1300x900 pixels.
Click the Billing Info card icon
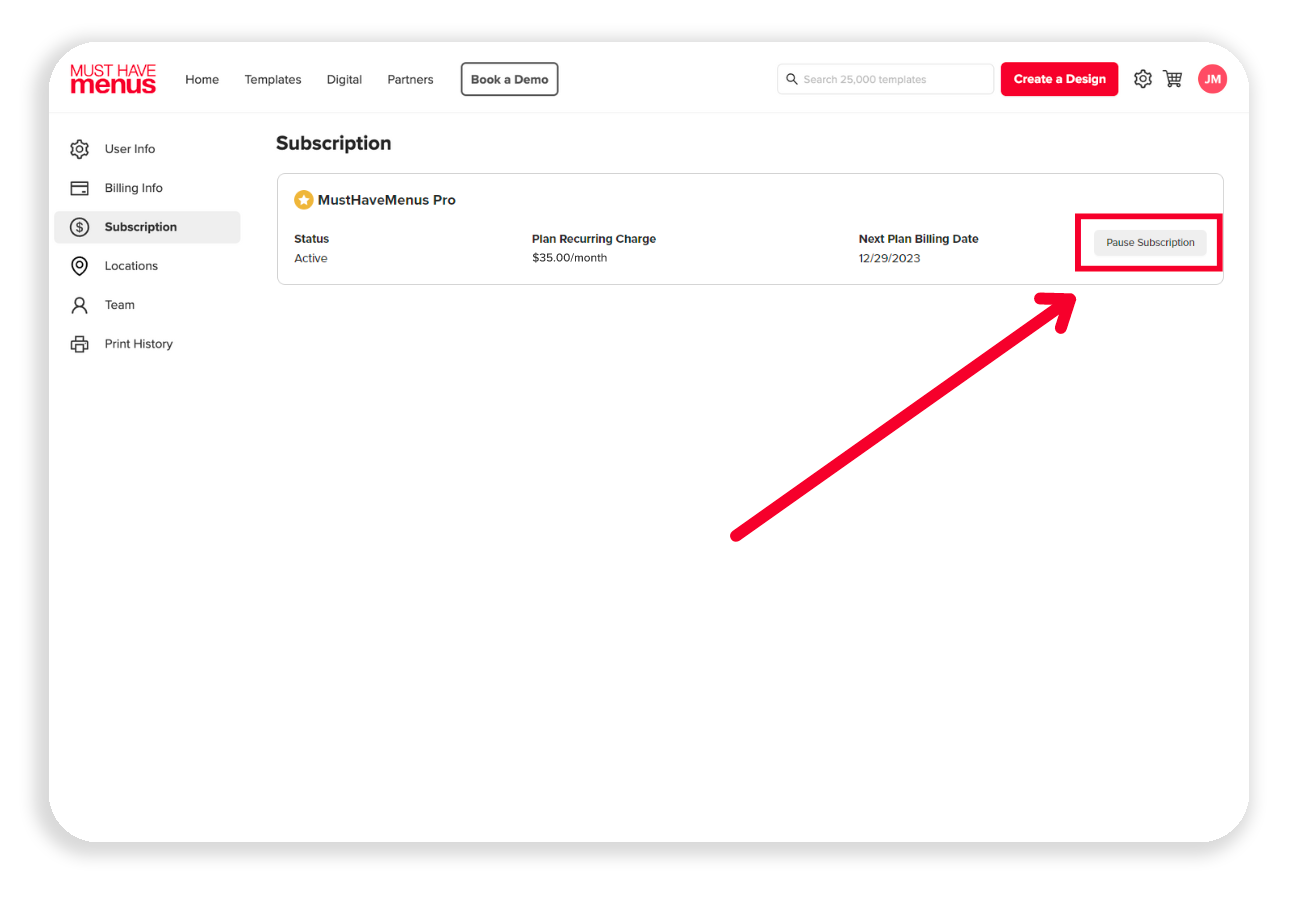(80, 188)
